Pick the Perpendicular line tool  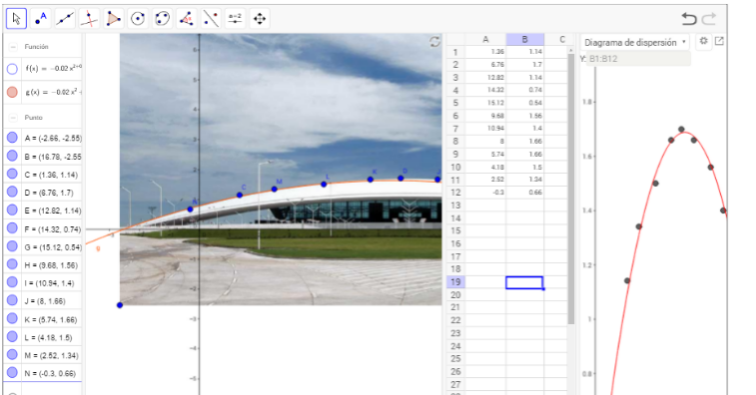[x=89, y=19]
